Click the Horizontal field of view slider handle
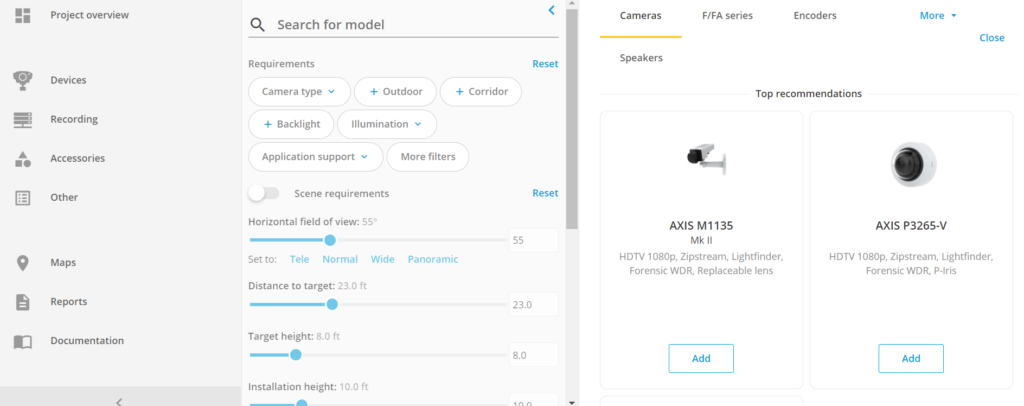 [330, 240]
